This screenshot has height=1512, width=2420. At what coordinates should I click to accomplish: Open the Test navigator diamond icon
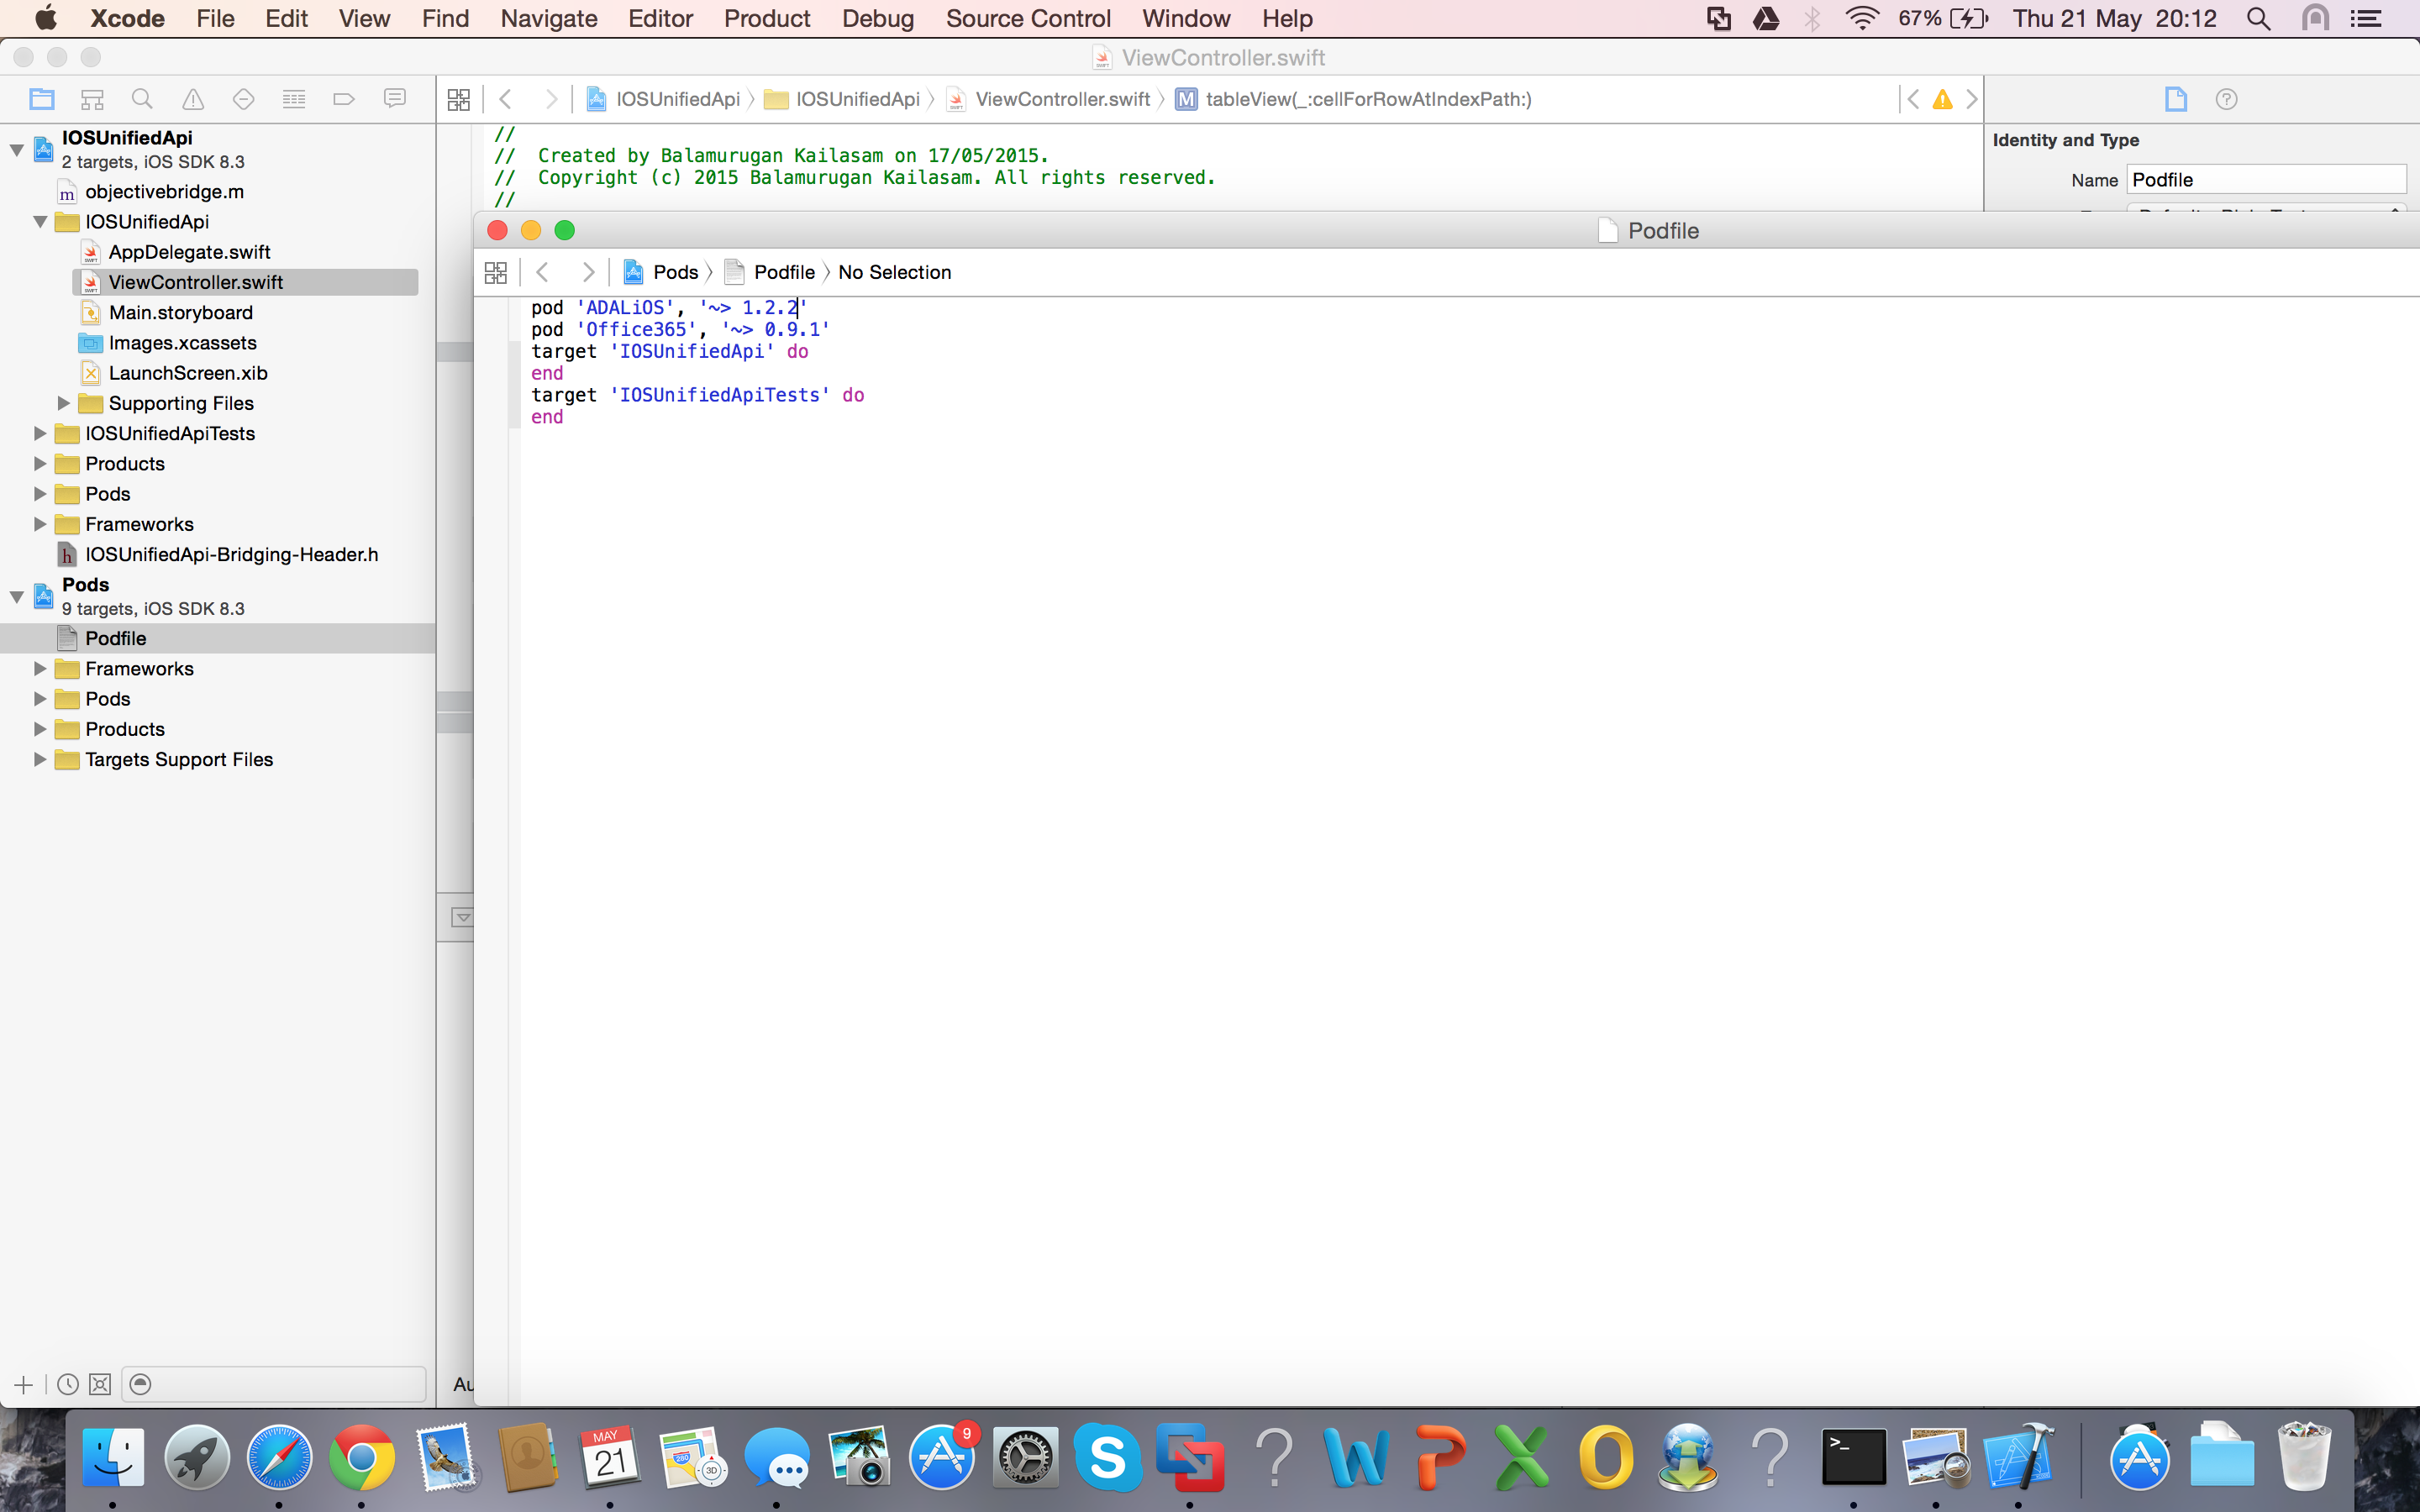point(243,99)
